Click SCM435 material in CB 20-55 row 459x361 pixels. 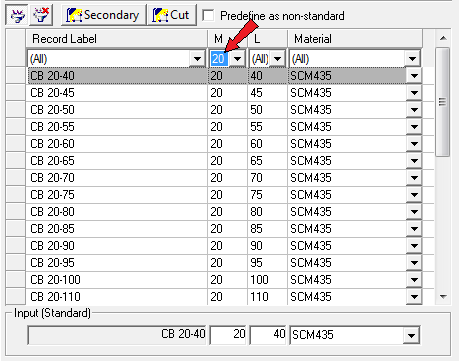(311, 127)
